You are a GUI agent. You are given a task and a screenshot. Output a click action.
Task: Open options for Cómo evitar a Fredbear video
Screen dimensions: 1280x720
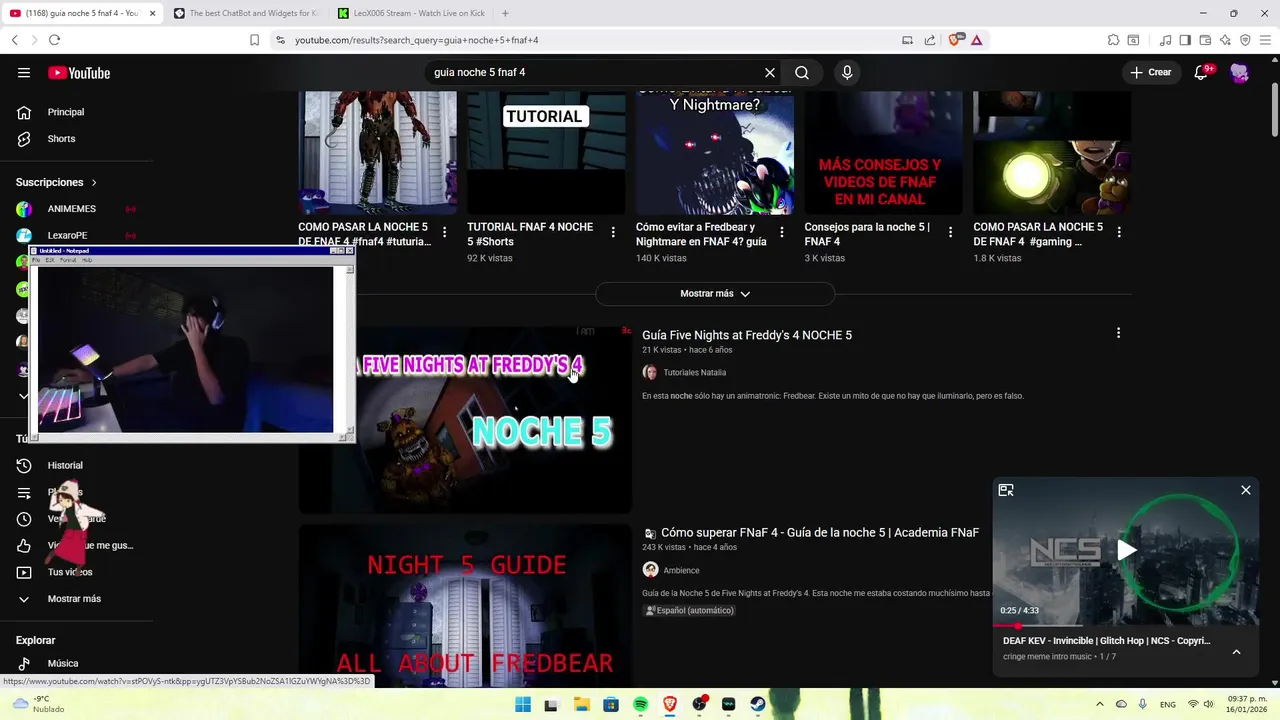pos(782,232)
